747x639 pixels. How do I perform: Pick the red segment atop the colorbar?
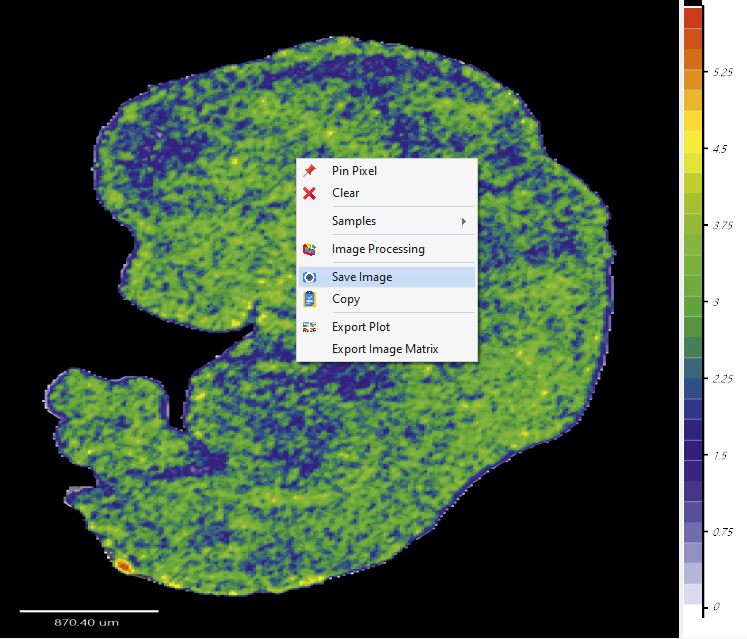(693, 18)
